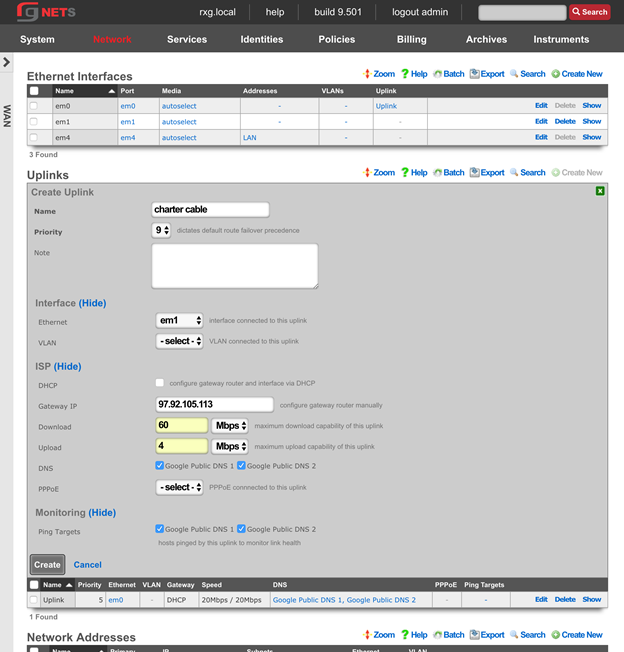Click Create New in Ethernet Interfaces

point(576,74)
